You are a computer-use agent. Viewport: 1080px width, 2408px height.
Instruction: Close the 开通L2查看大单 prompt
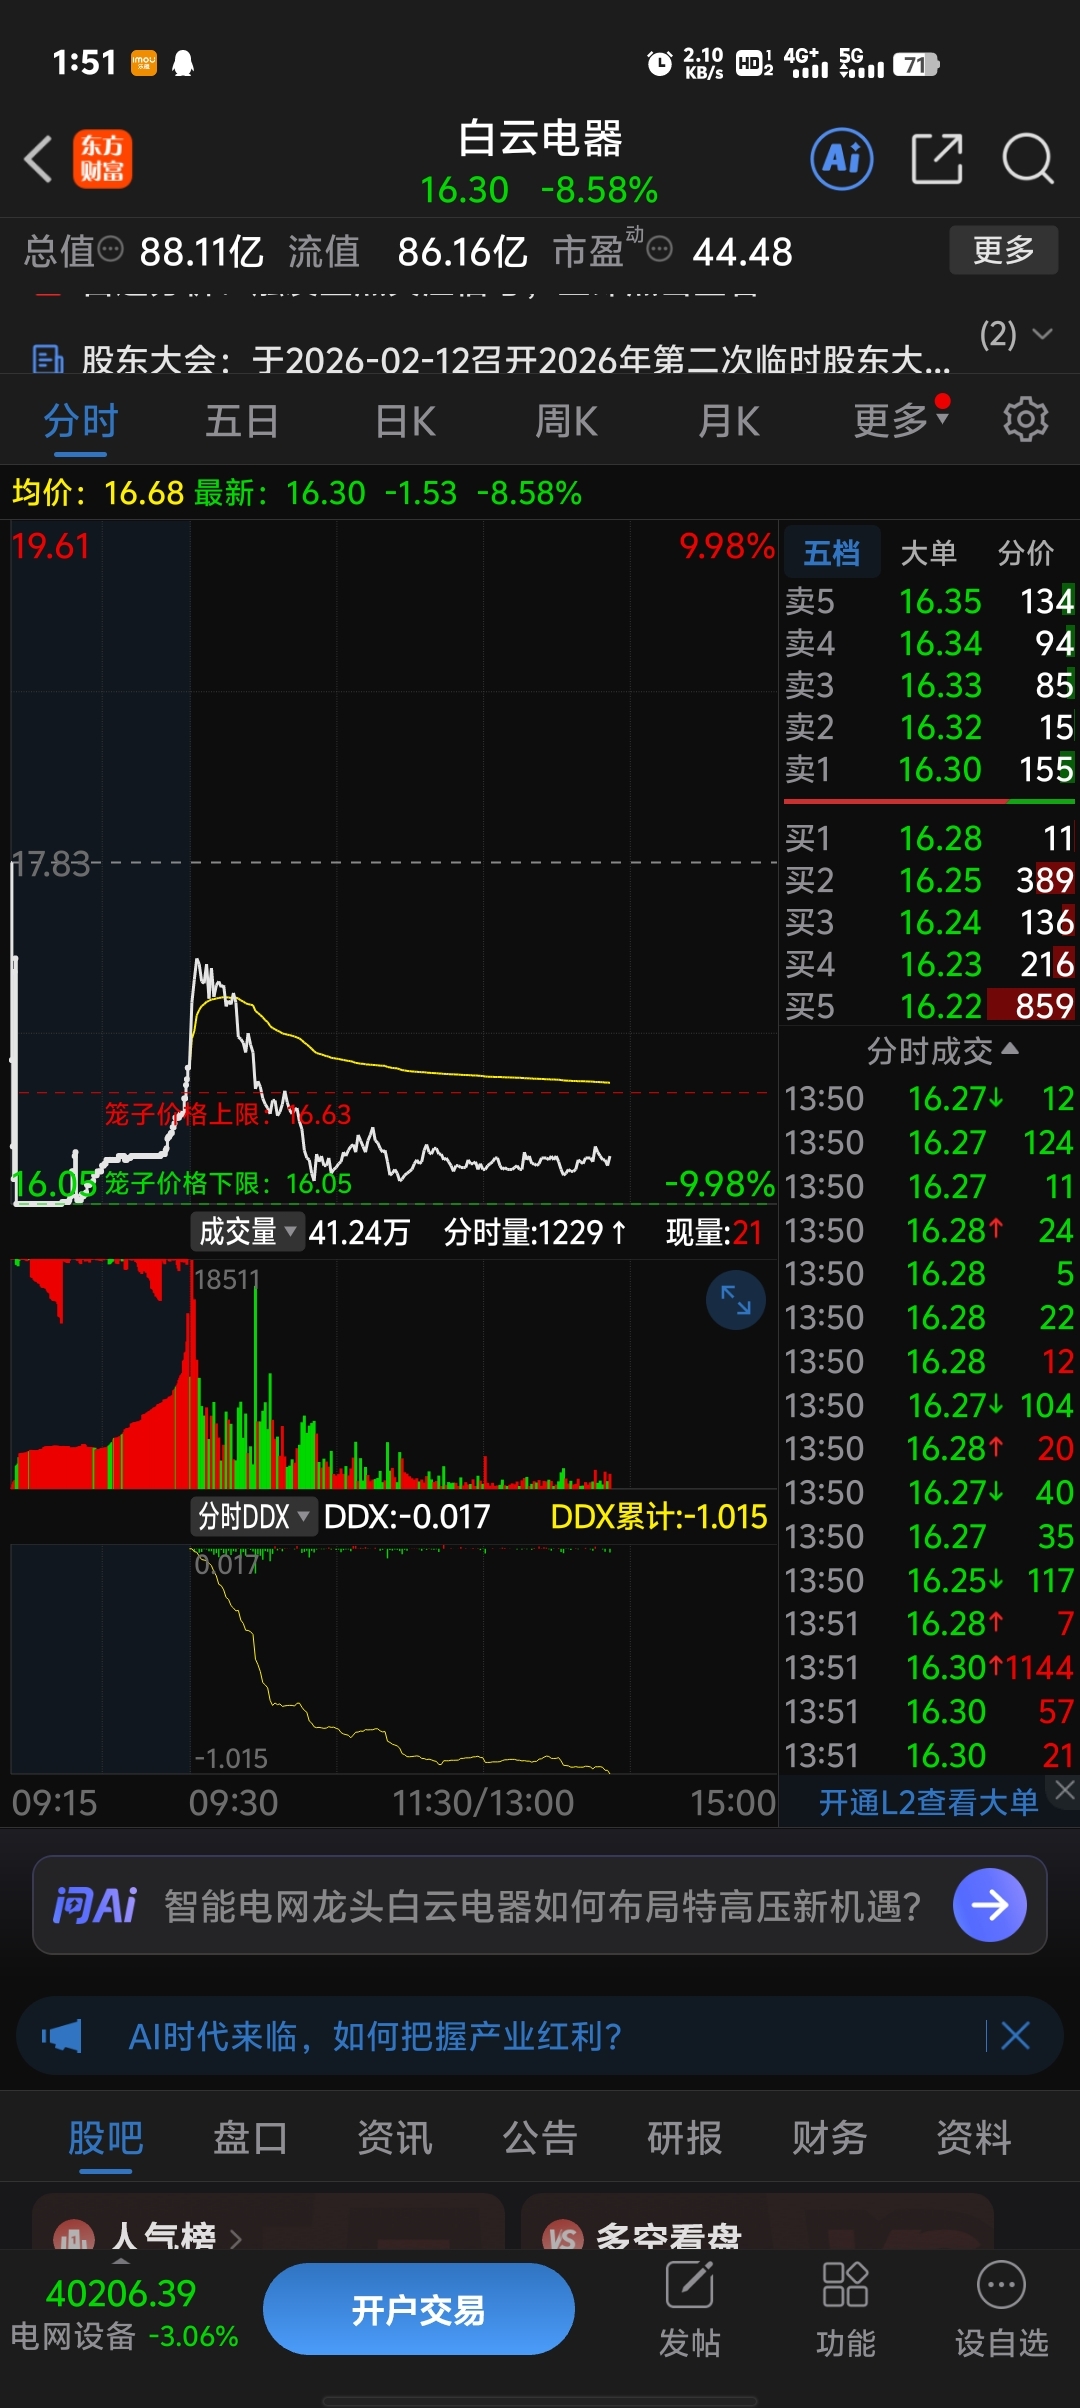1064,1790
